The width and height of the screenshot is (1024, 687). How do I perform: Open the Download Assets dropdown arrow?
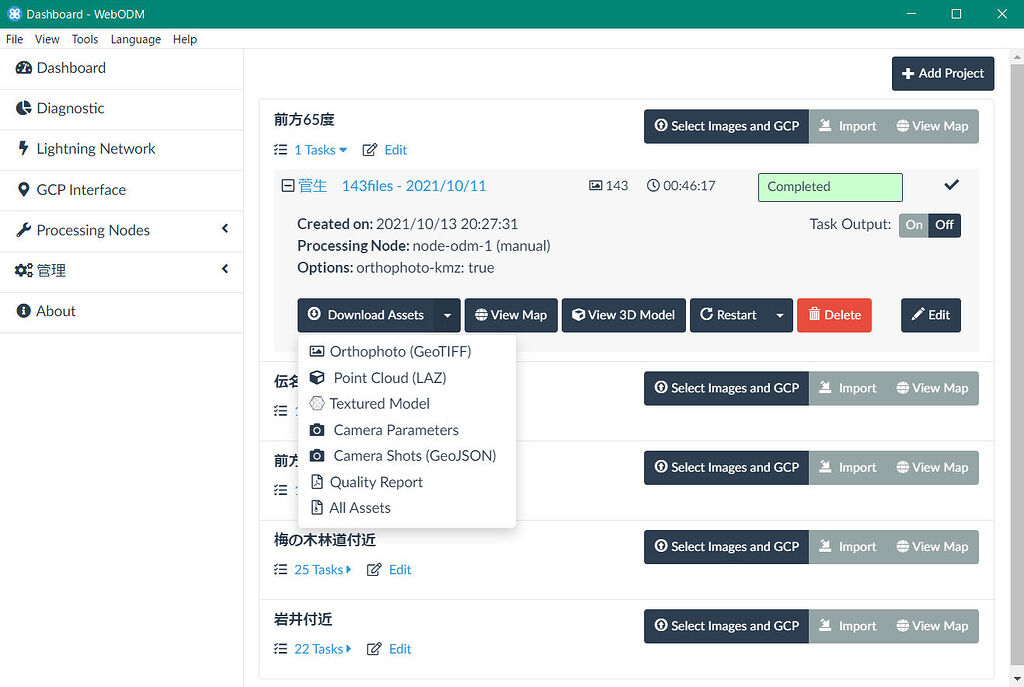tap(447, 315)
